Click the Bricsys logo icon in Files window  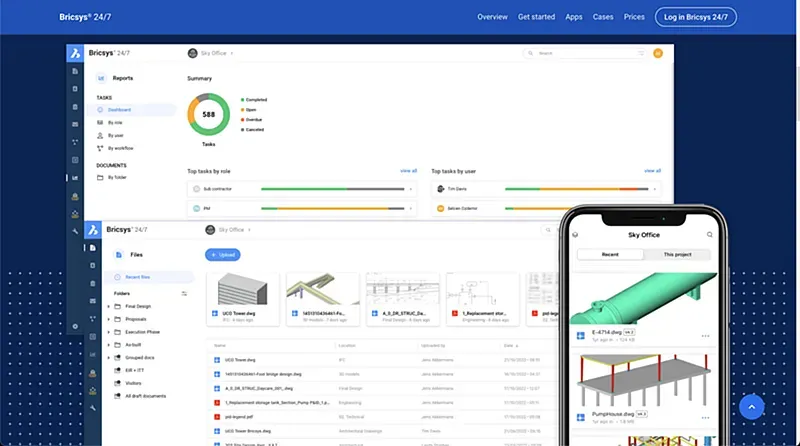coord(93,230)
